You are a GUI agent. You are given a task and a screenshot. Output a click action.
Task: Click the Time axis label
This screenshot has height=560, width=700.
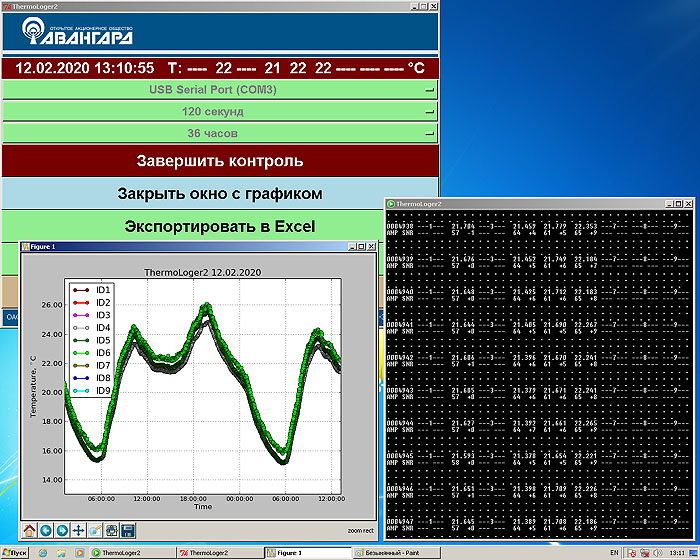point(203,506)
